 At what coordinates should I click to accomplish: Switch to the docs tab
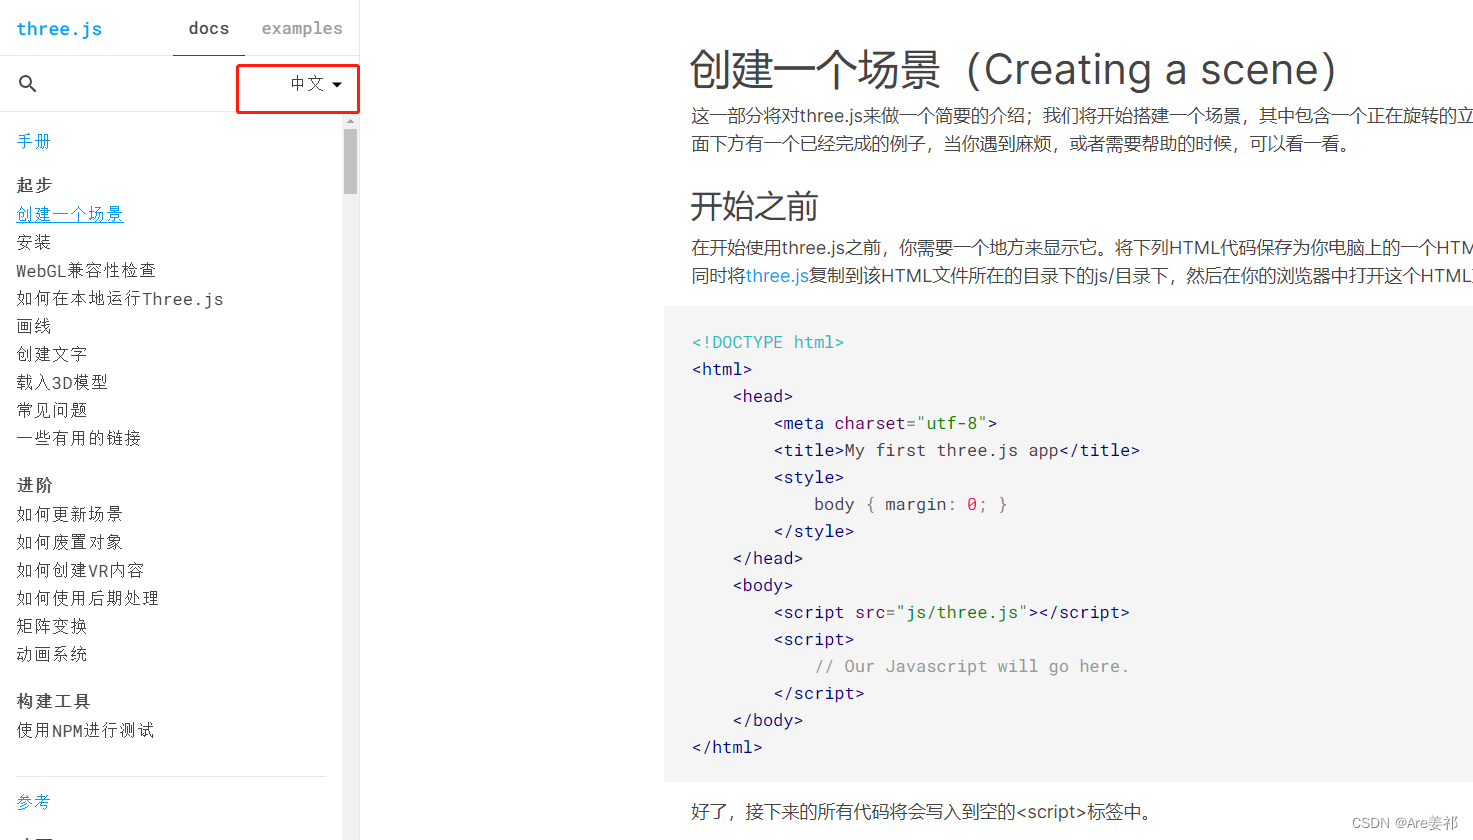tap(208, 28)
